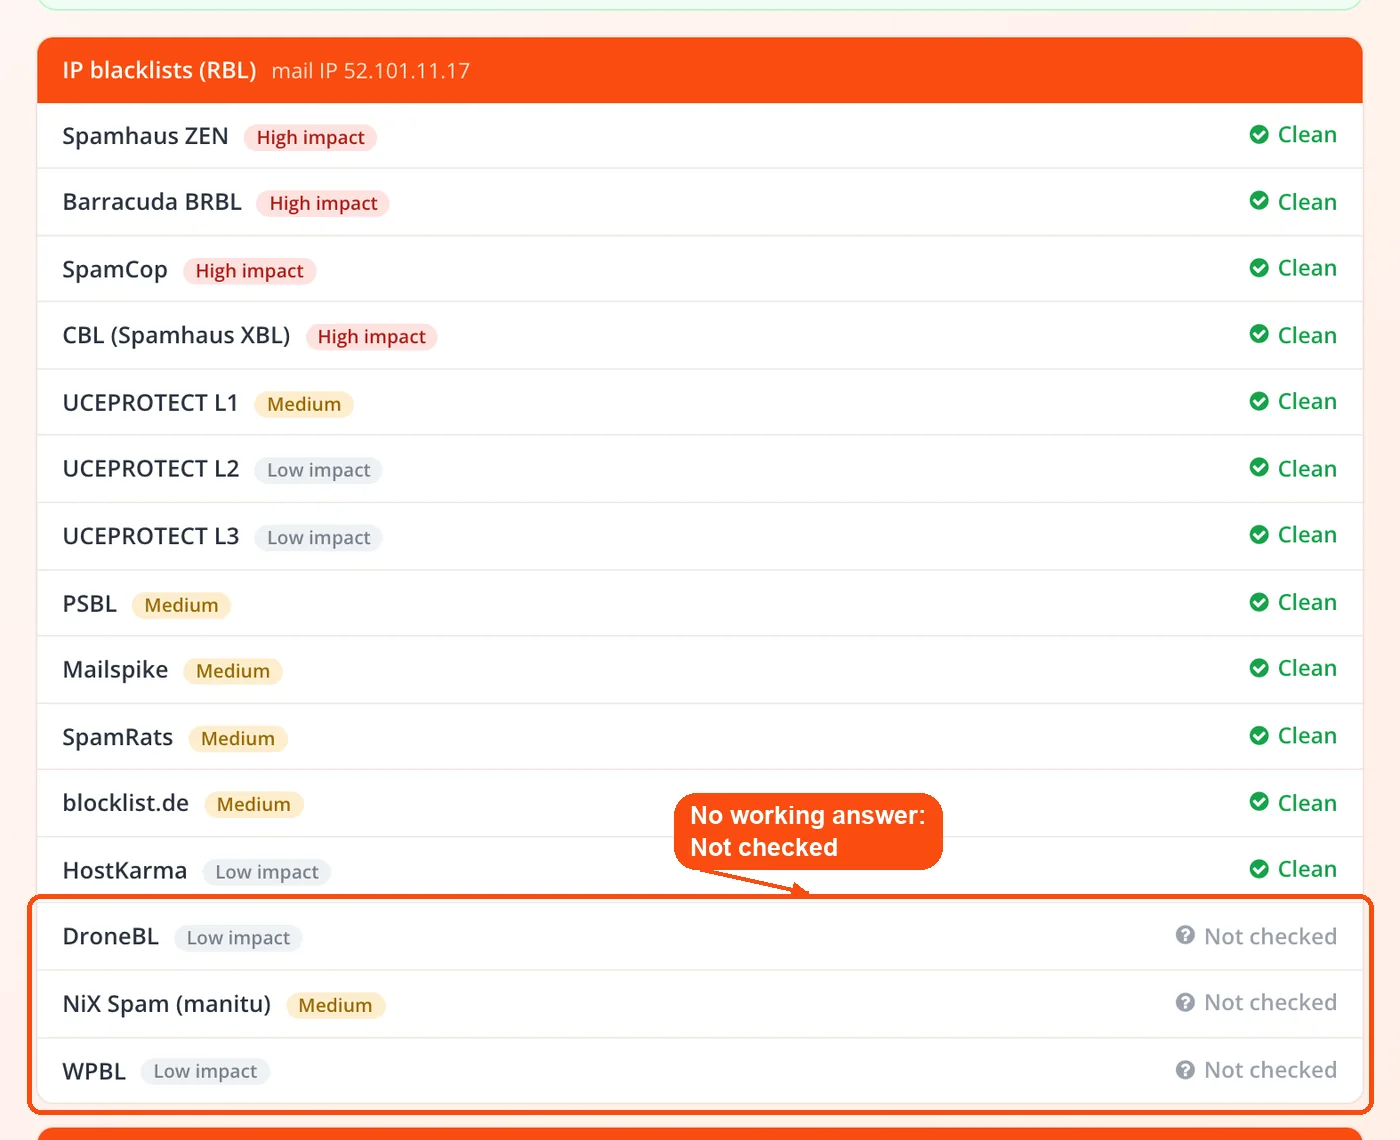Click the "Clean" status text for Mailspike
Image resolution: width=1400 pixels, height=1140 pixels.
[1307, 668]
